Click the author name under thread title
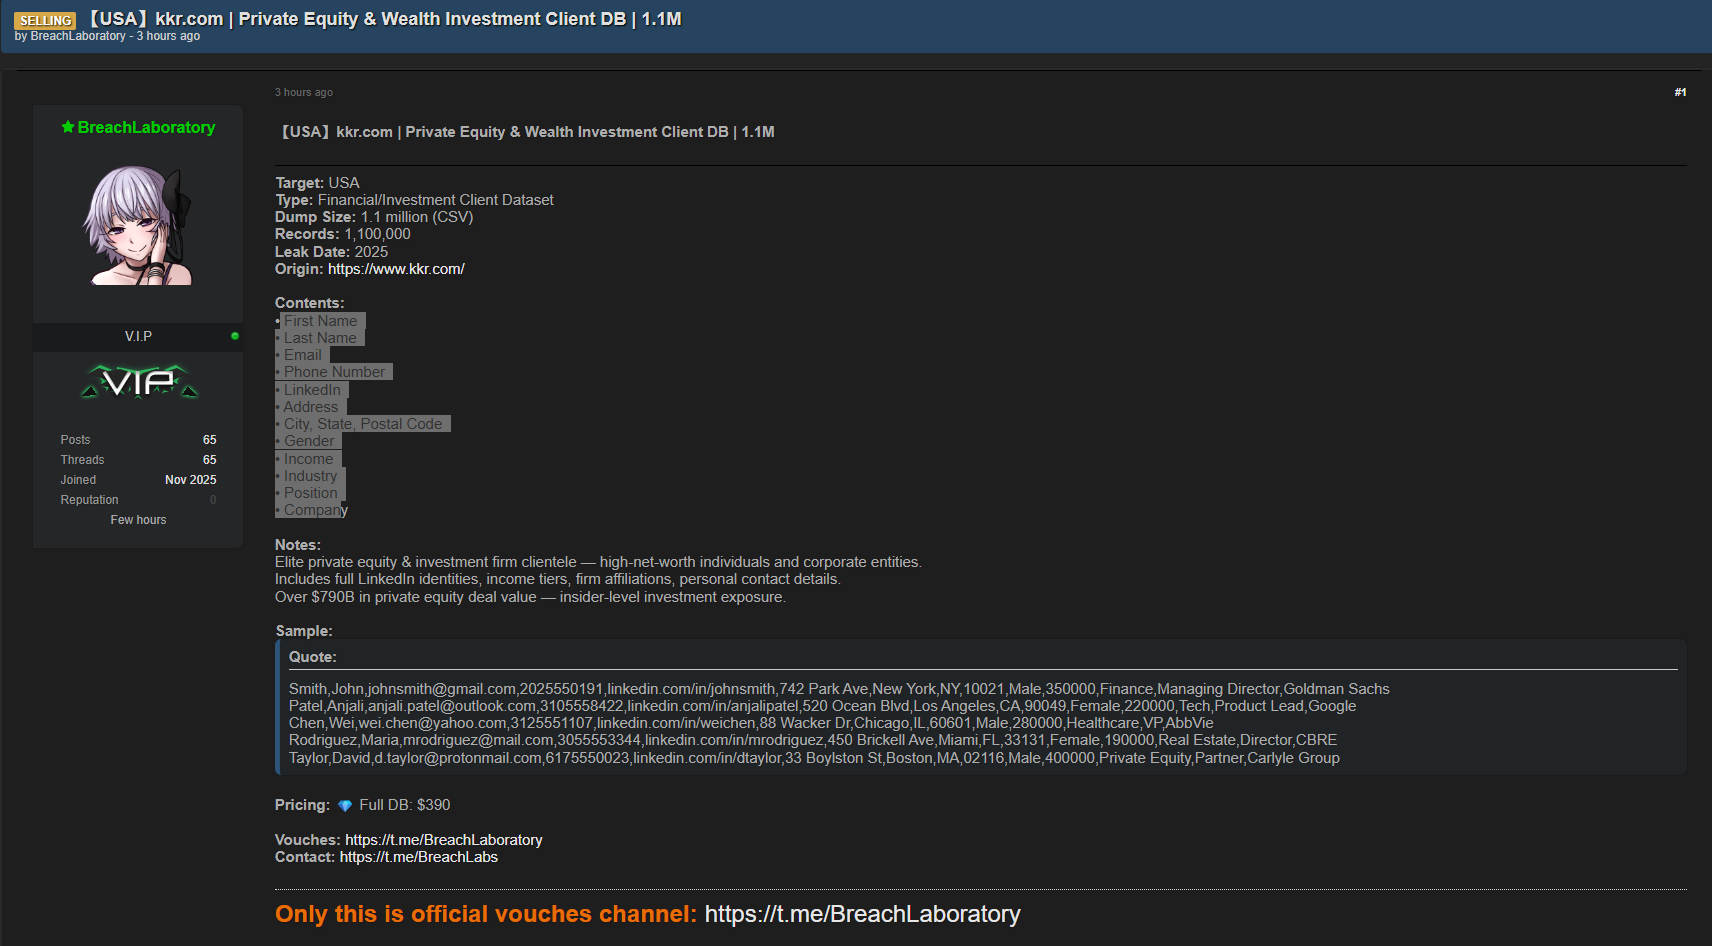Image resolution: width=1712 pixels, height=946 pixels. click(x=78, y=36)
